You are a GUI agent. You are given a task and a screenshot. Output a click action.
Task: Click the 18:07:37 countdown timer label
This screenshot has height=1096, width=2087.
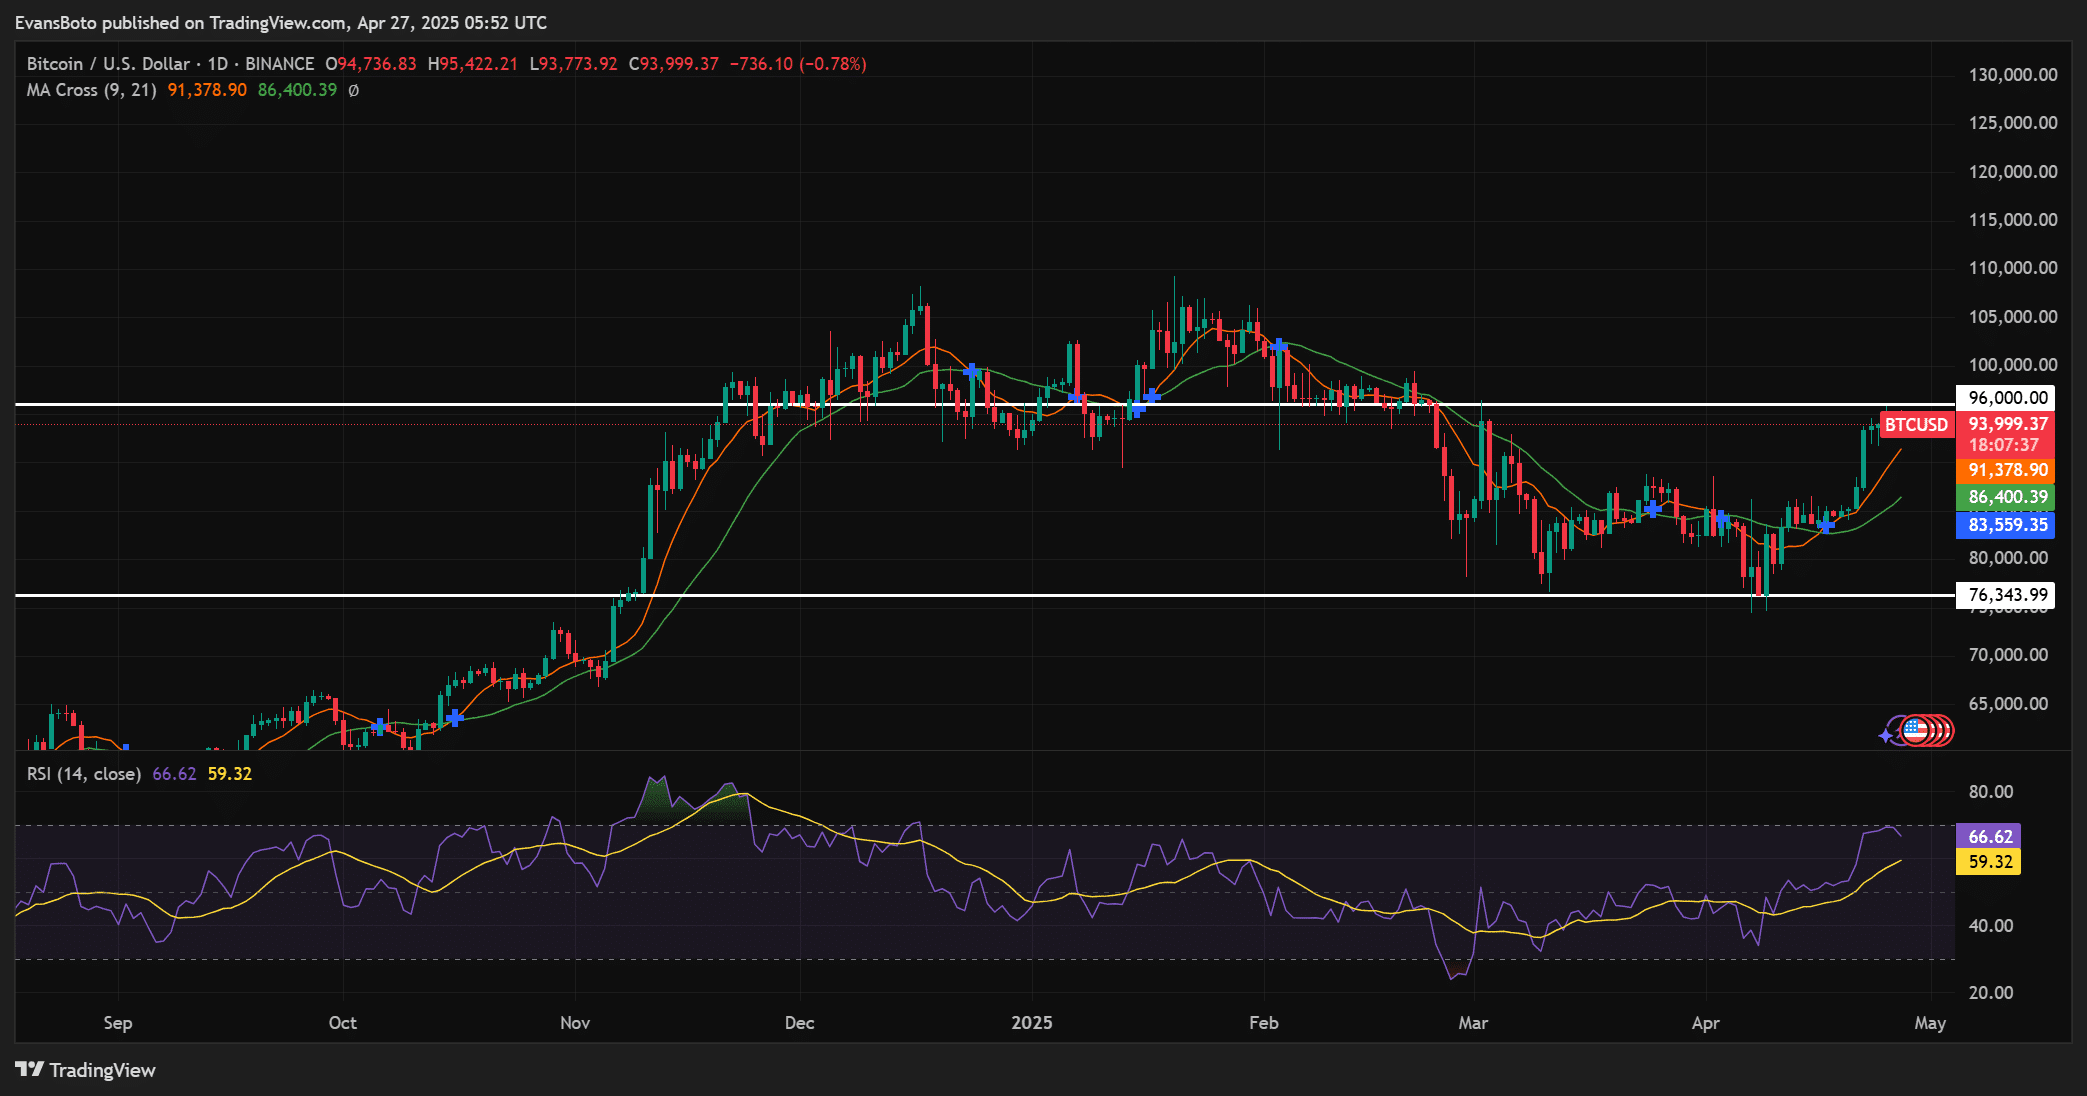[x=2004, y=446]
